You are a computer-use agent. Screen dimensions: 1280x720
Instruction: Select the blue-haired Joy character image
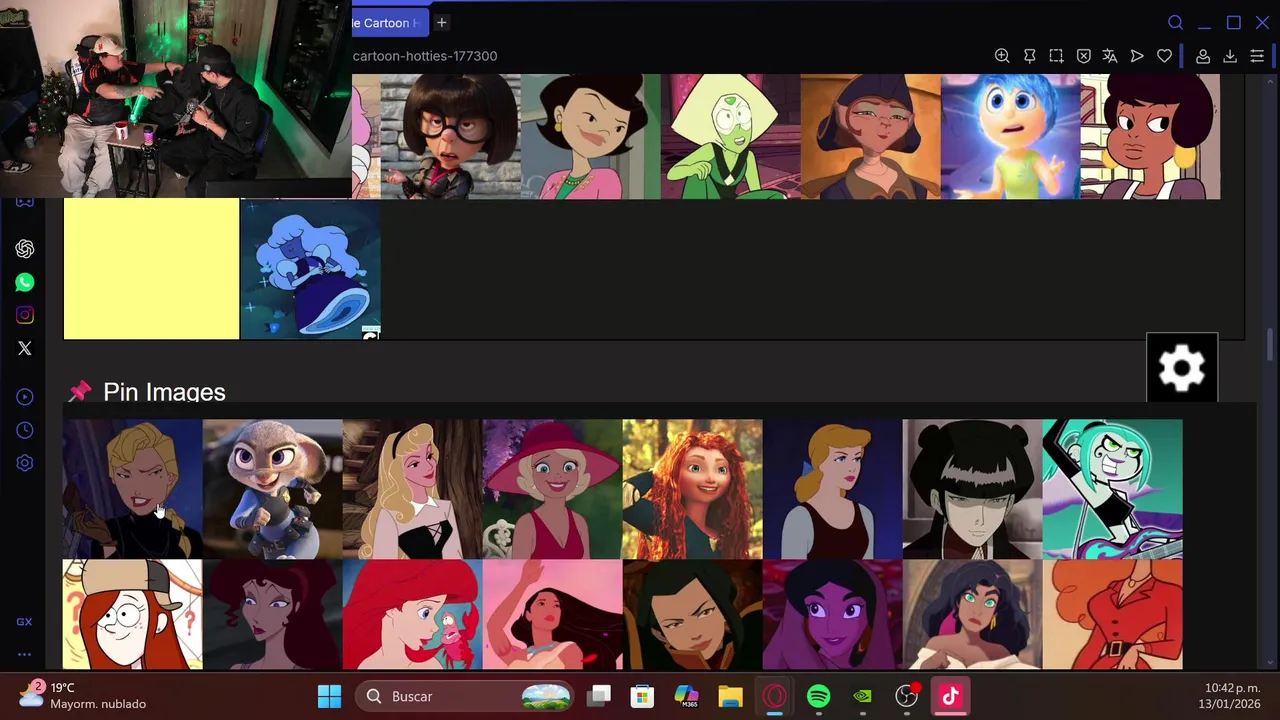[x=1010, y=136]
